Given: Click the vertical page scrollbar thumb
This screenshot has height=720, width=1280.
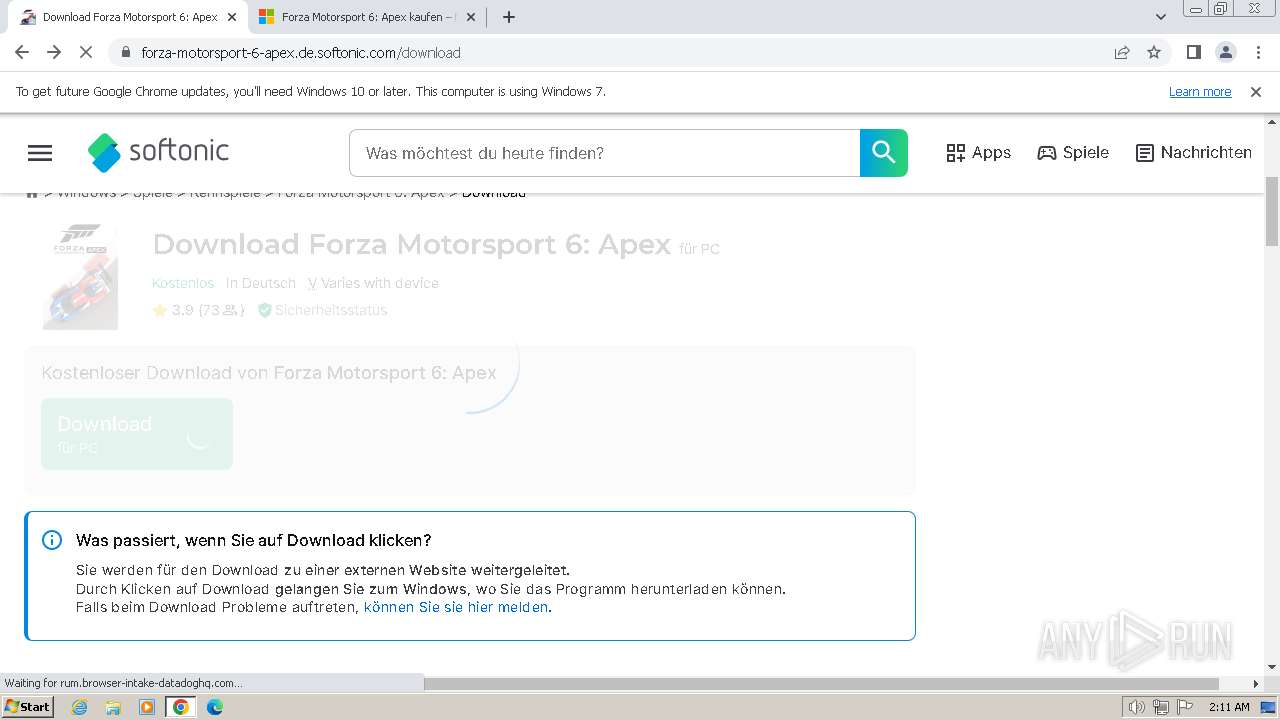Looking at the screenshot, I should tap(1272, 210).
